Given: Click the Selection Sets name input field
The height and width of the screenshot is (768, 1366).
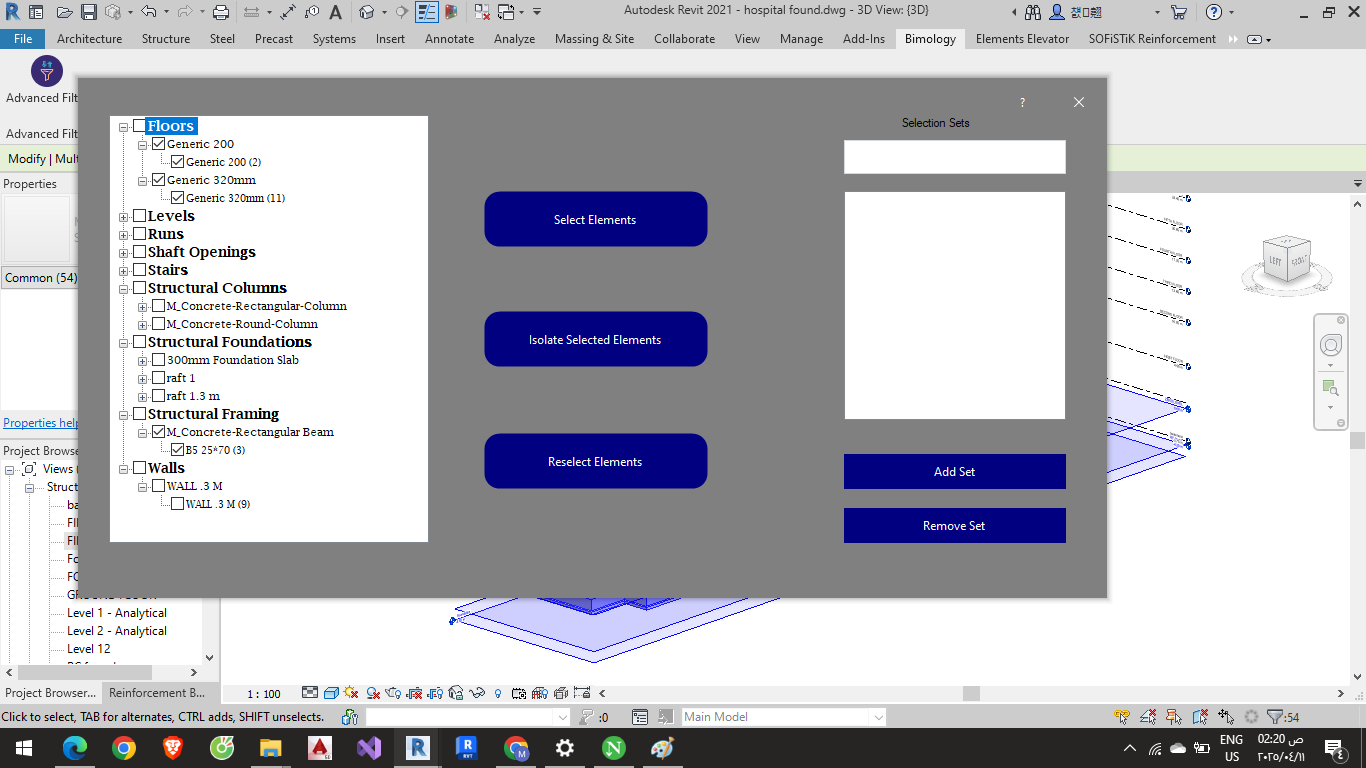Looking at the screenshot, I should (x=954, y=157).
